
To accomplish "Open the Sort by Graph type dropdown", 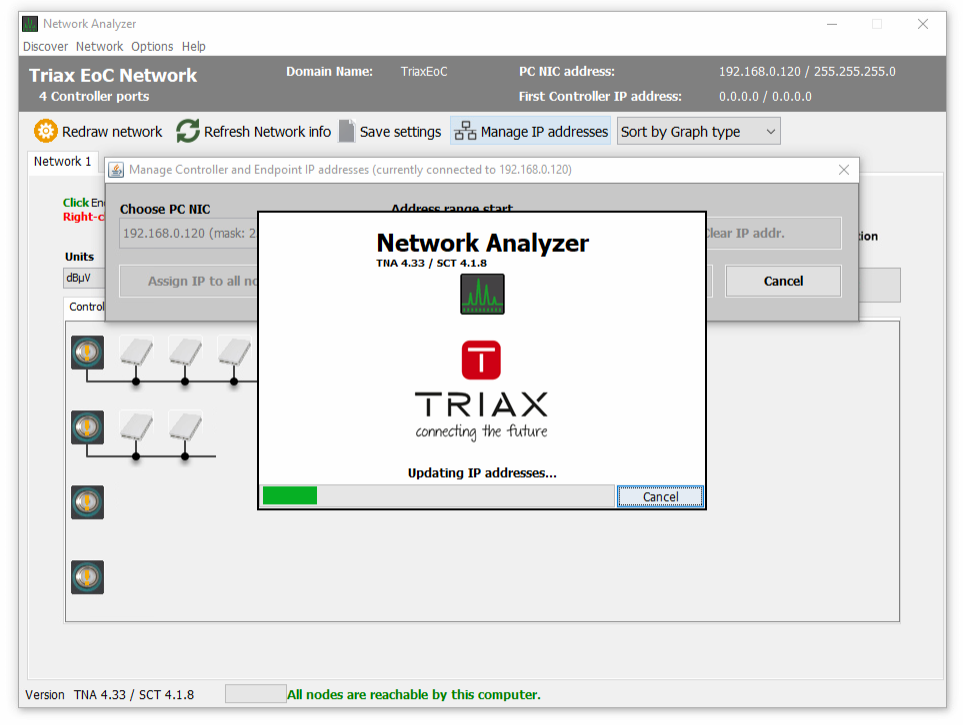I will pyautogui.click(x=698, y=131).
